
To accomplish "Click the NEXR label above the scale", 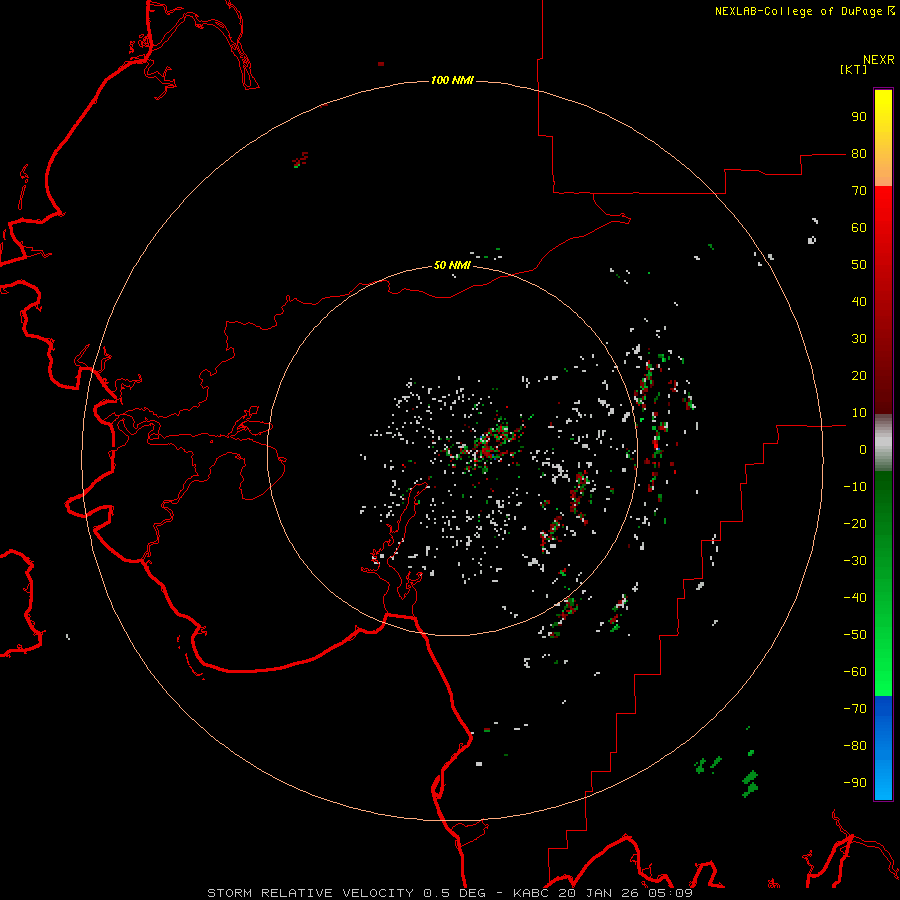I will click(879, 60).
